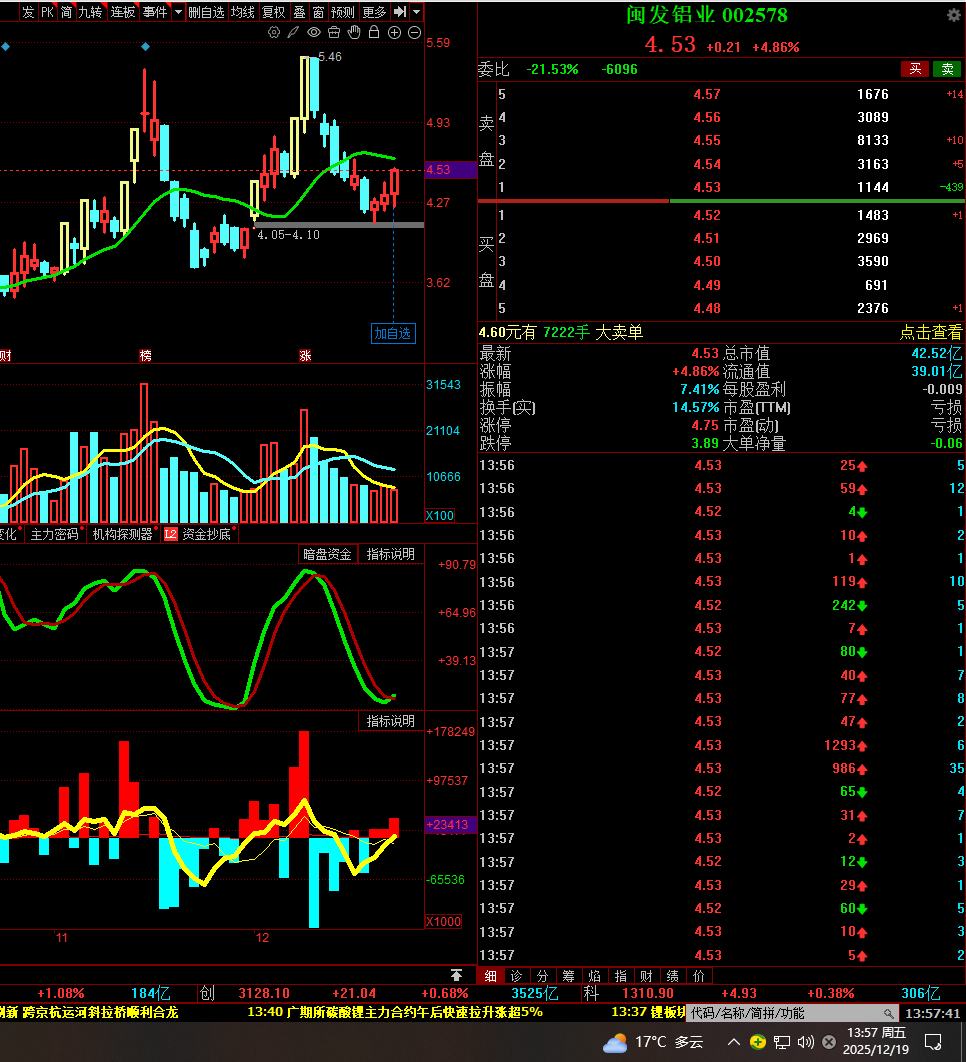Select the 焰 tab
The image size is (966, 1062).
coord(595,975)
